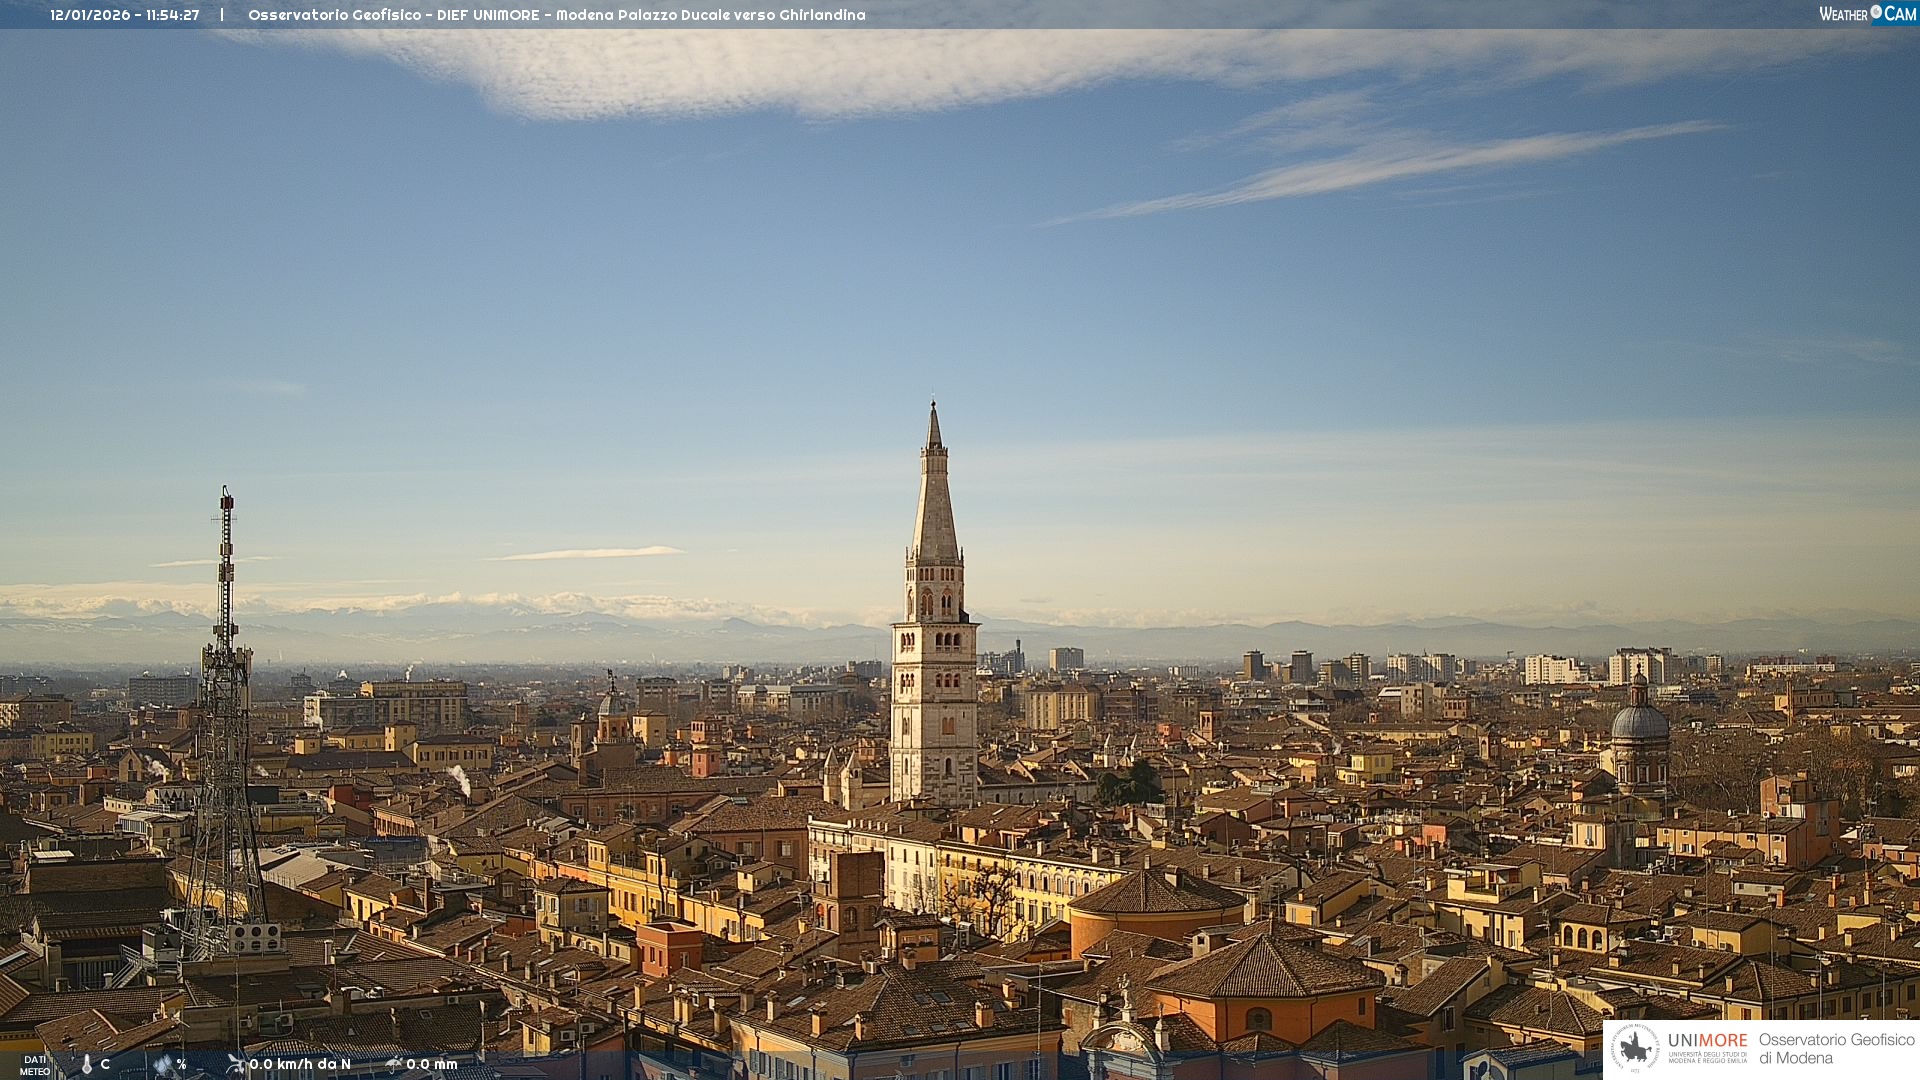Click the WeatherCAM logo
Image resolution: width=1920 pixels, height=1080 pixels.
pos(1867,14)
